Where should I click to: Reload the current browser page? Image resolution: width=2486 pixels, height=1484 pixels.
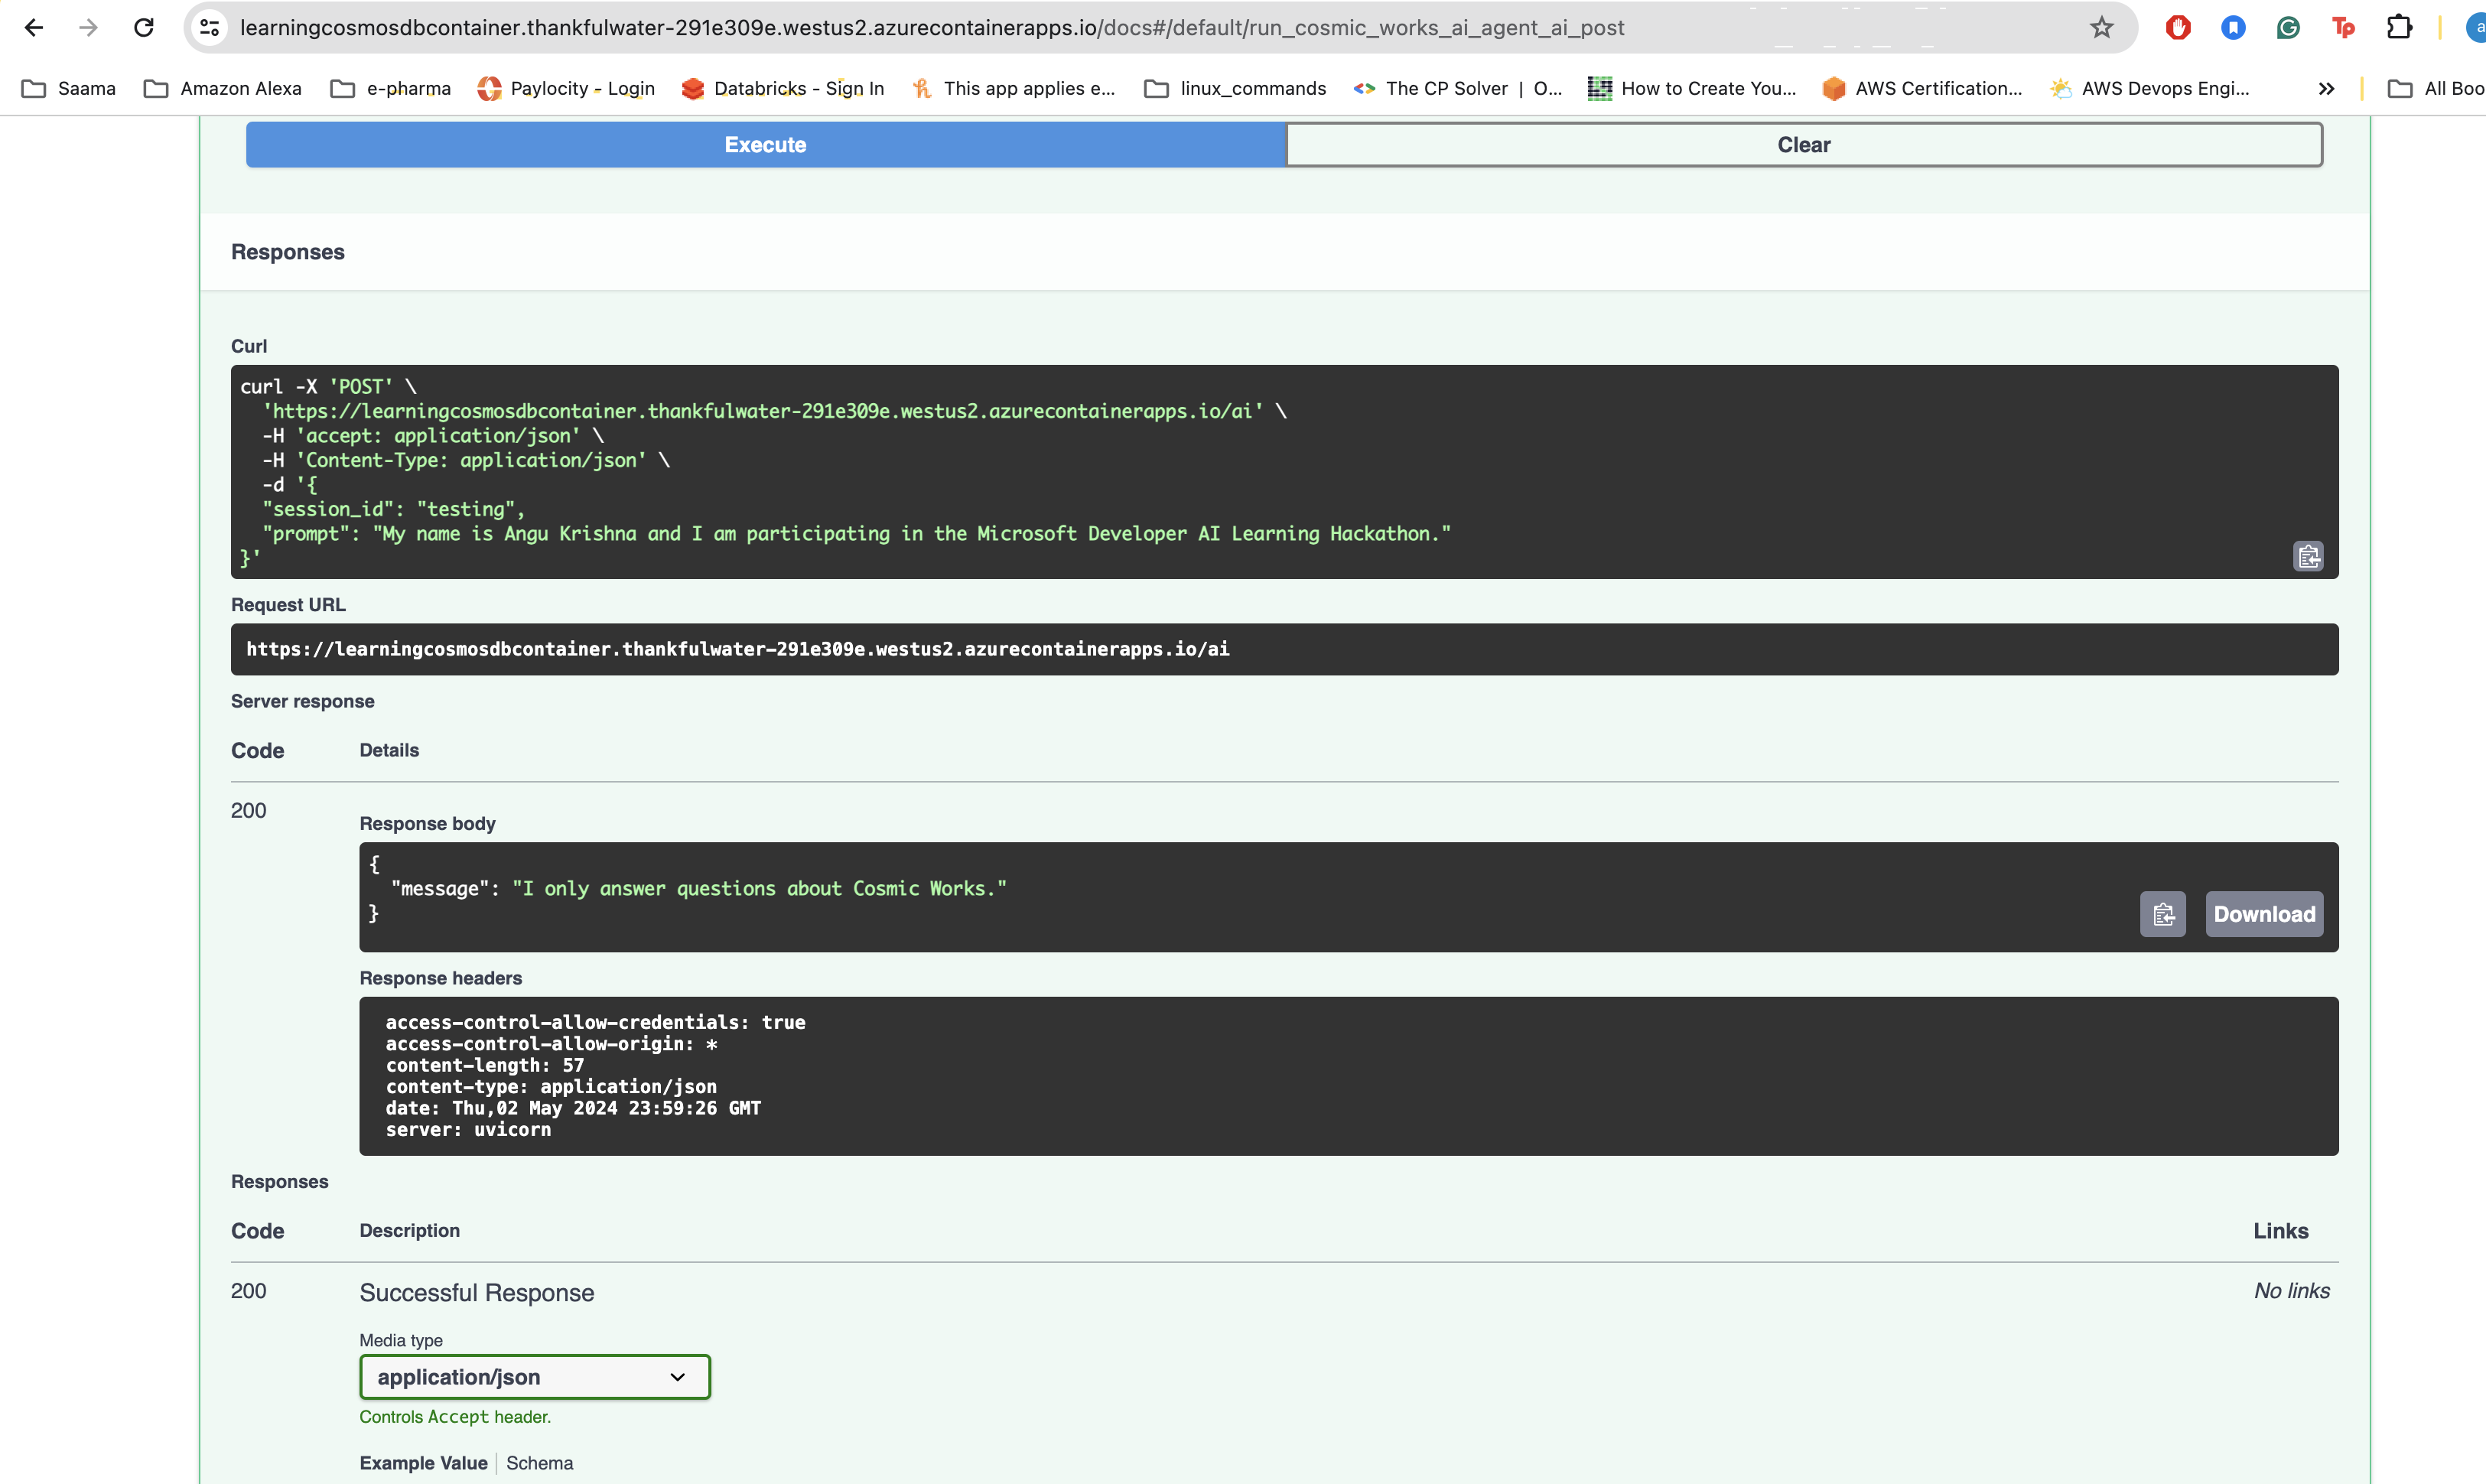144,28
